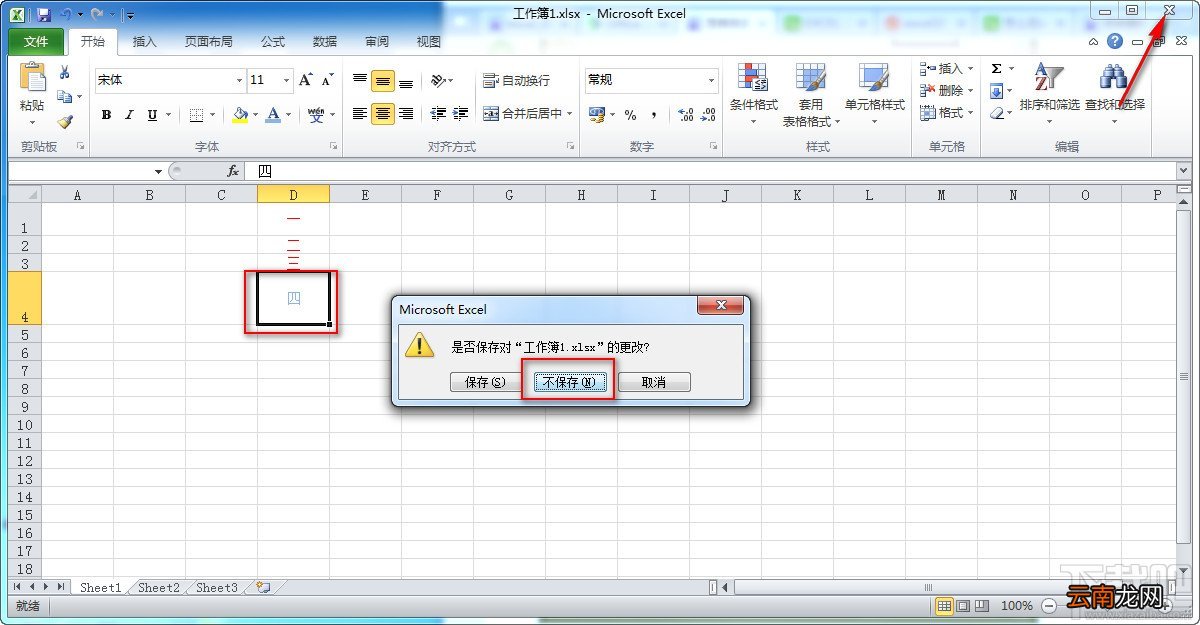Toggle Italic formatting
The width and height of the screenshot is (1200, 625).
129,115
